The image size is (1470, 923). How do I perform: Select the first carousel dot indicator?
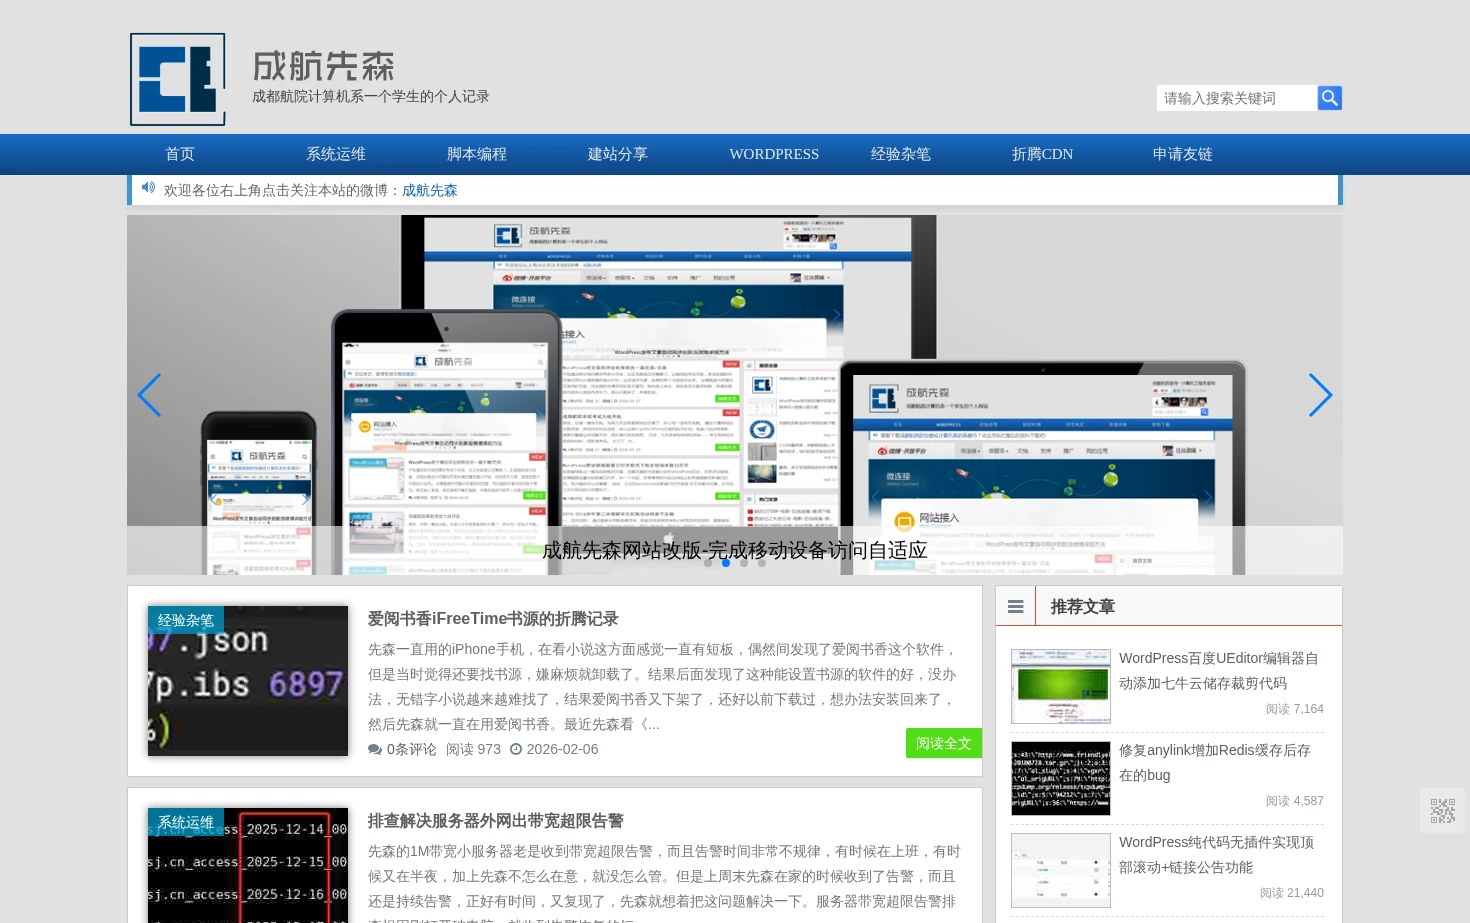(x=708, y=563)
